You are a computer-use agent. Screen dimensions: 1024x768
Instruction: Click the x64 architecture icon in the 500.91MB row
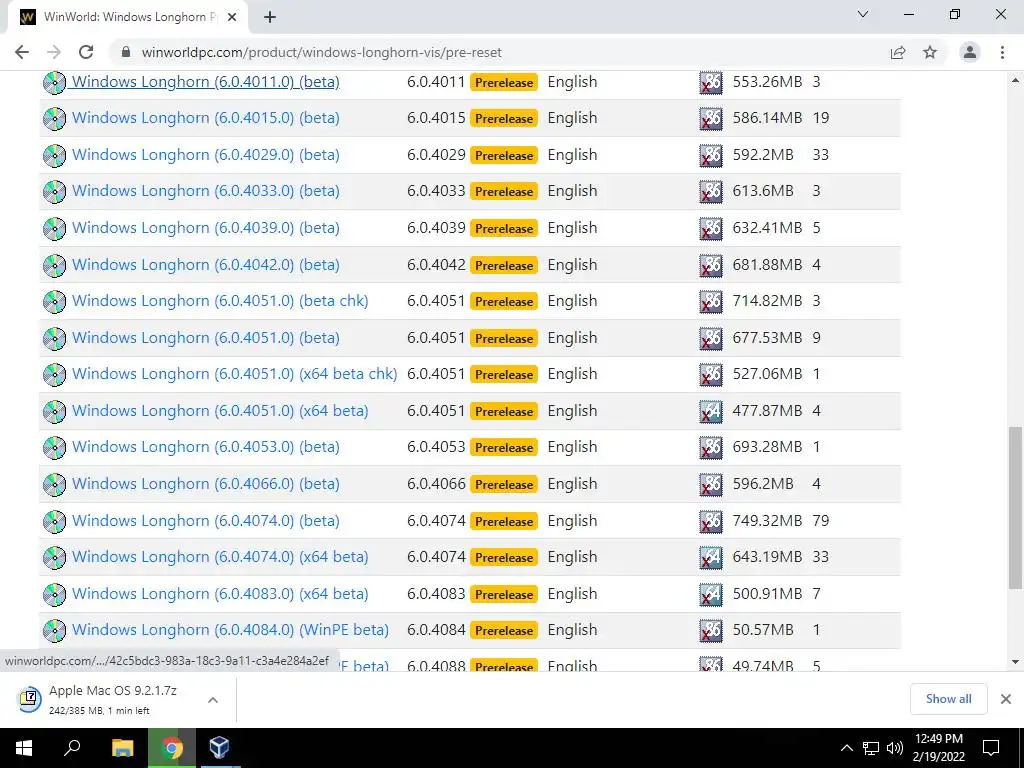[711, 594]
